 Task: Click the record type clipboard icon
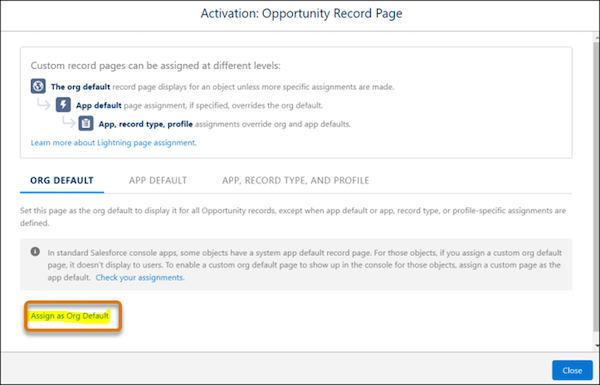click(x=86, y=123)
